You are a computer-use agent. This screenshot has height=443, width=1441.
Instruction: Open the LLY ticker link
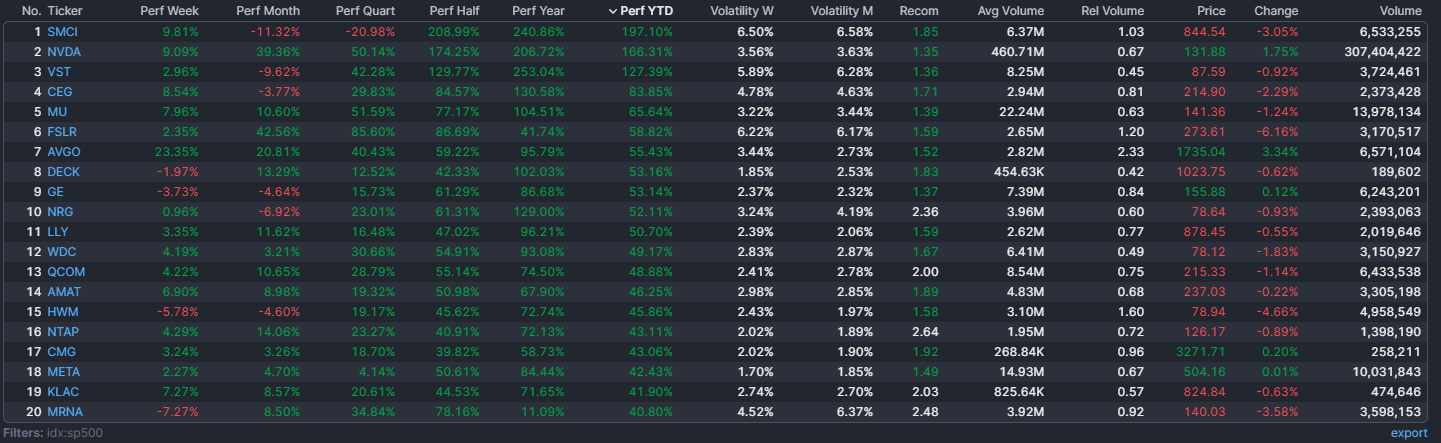58,232
